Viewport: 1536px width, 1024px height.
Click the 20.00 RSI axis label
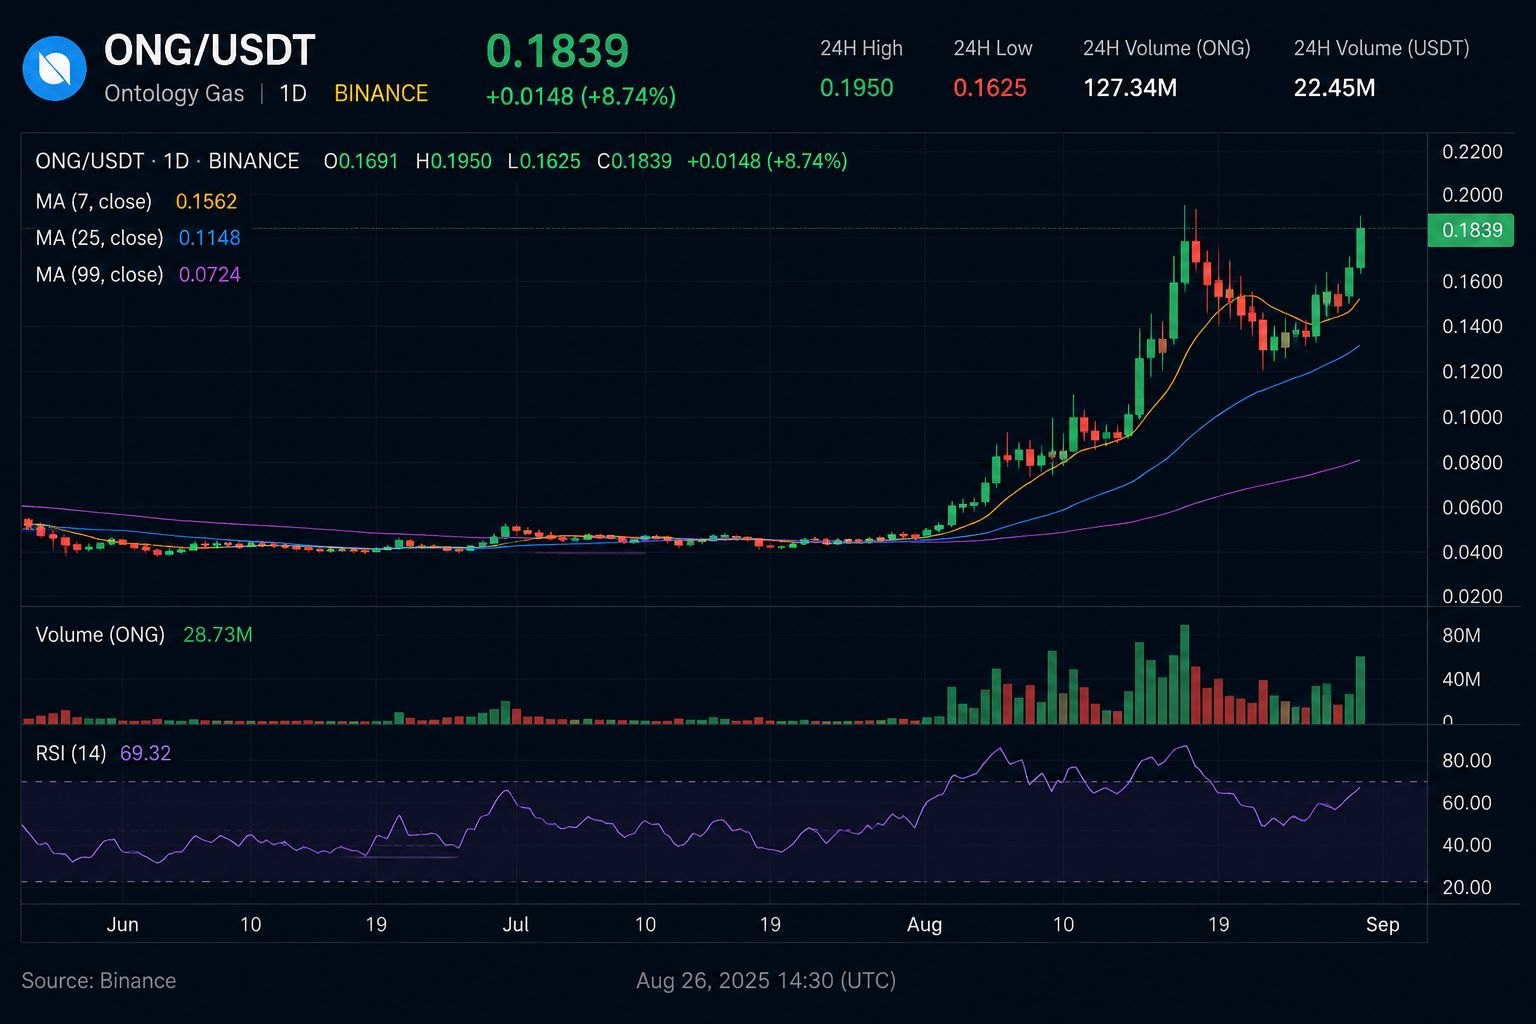tap(1467, 888)
